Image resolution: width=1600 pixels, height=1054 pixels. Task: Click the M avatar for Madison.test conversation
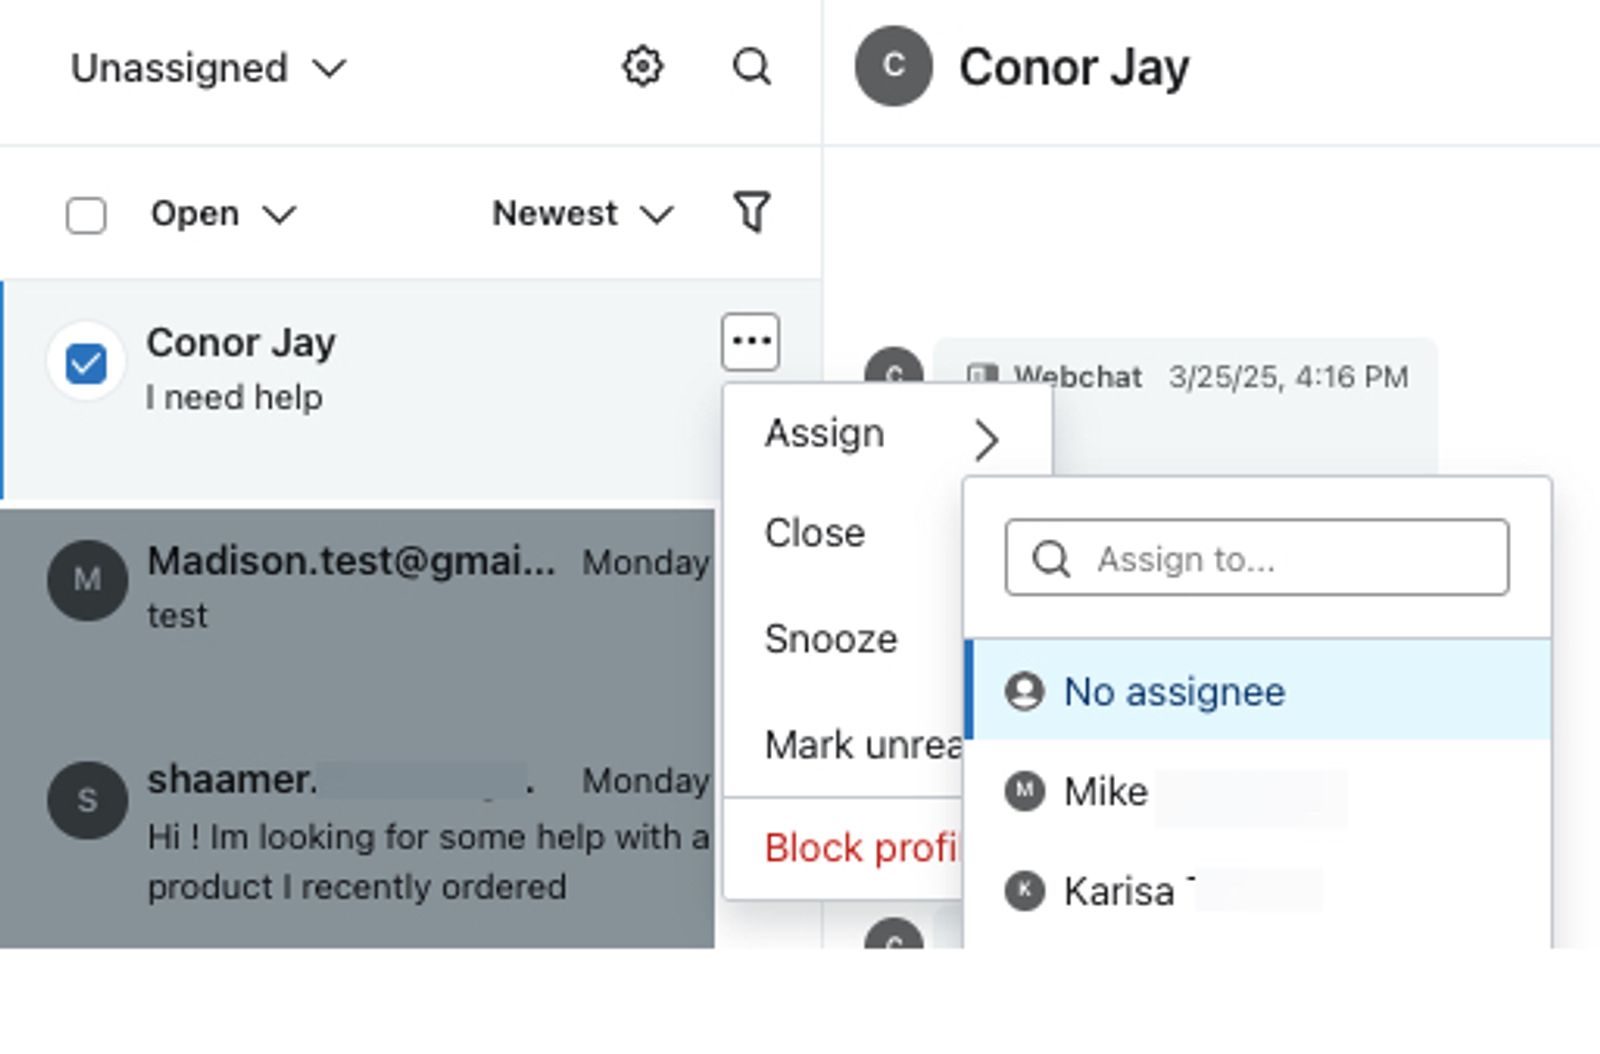click(x=87, y=580)
